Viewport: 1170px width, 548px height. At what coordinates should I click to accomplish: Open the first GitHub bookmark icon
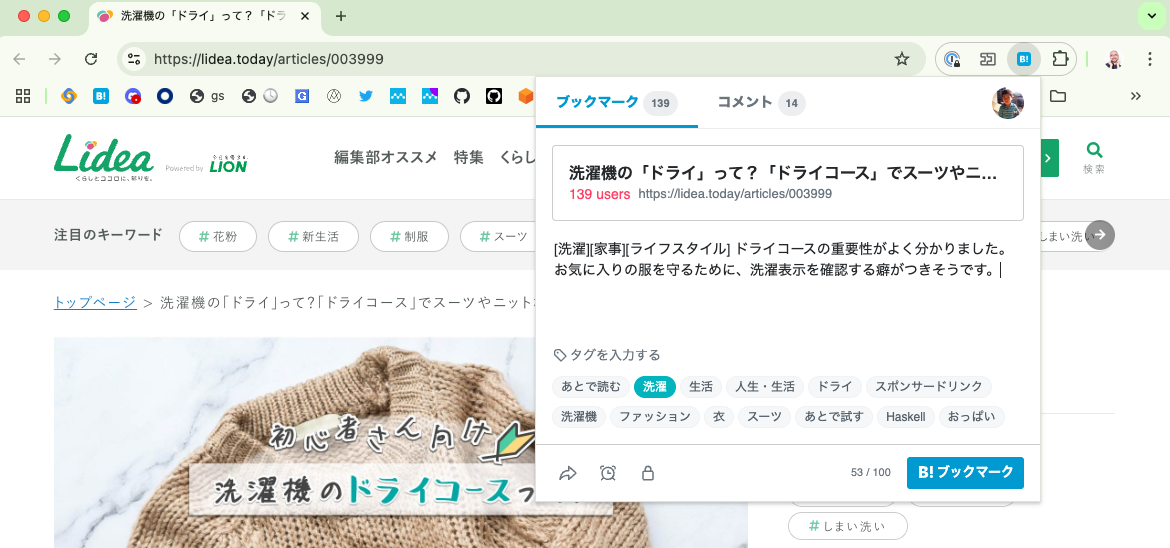462,96
